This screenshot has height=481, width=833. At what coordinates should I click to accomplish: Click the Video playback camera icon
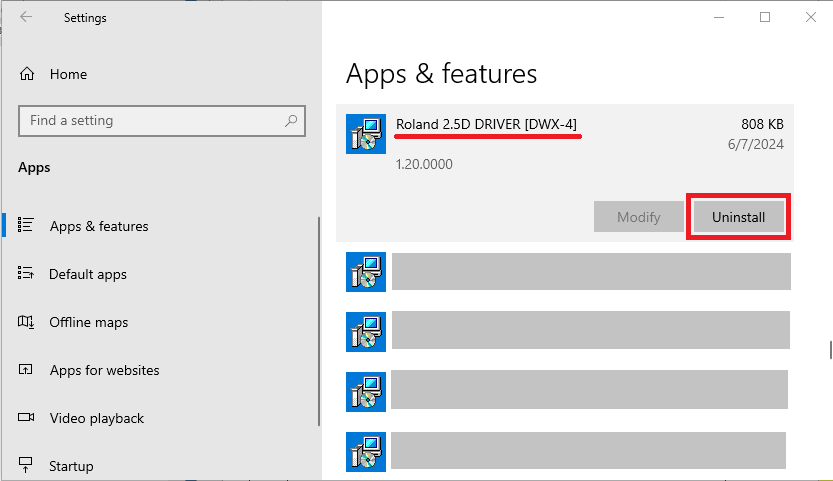[26, 417]
